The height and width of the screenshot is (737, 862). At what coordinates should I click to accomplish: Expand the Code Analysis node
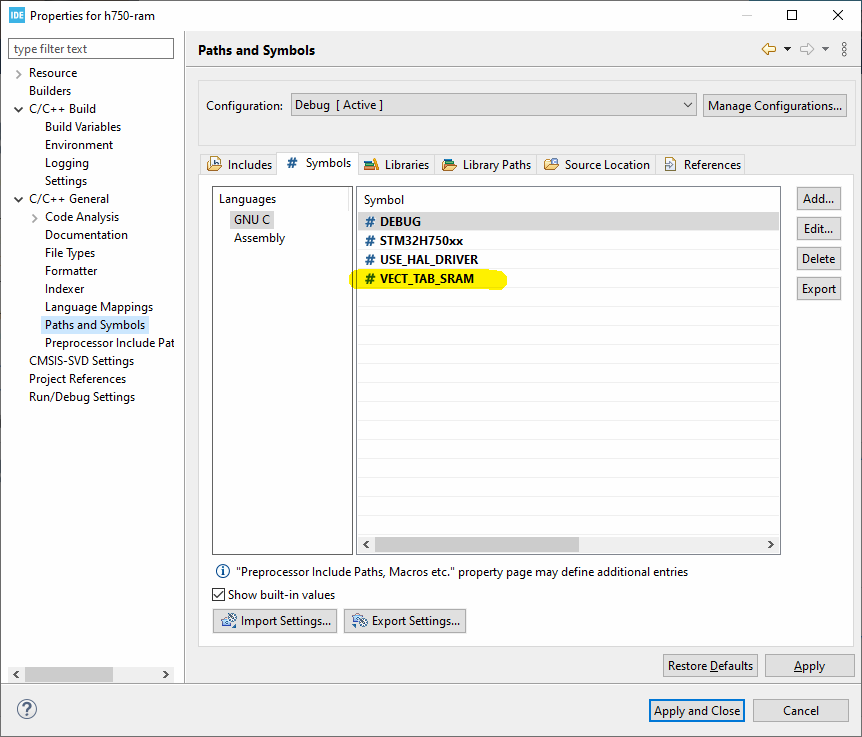point(34,218)
